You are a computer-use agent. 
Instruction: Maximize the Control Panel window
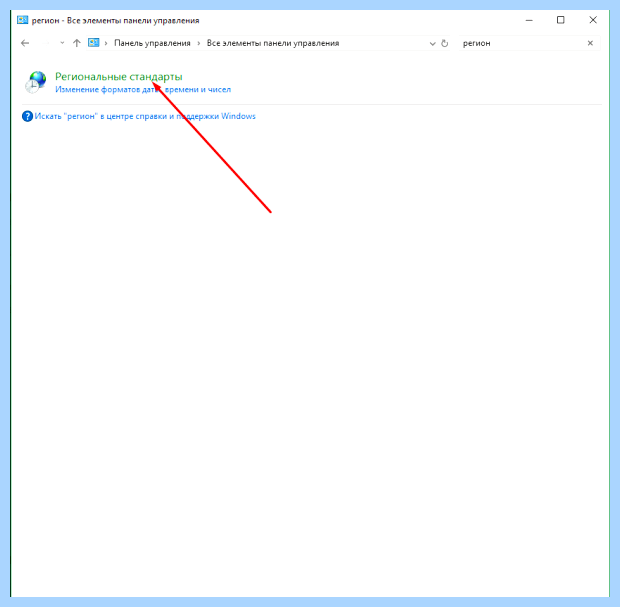(x=561, y=20)
